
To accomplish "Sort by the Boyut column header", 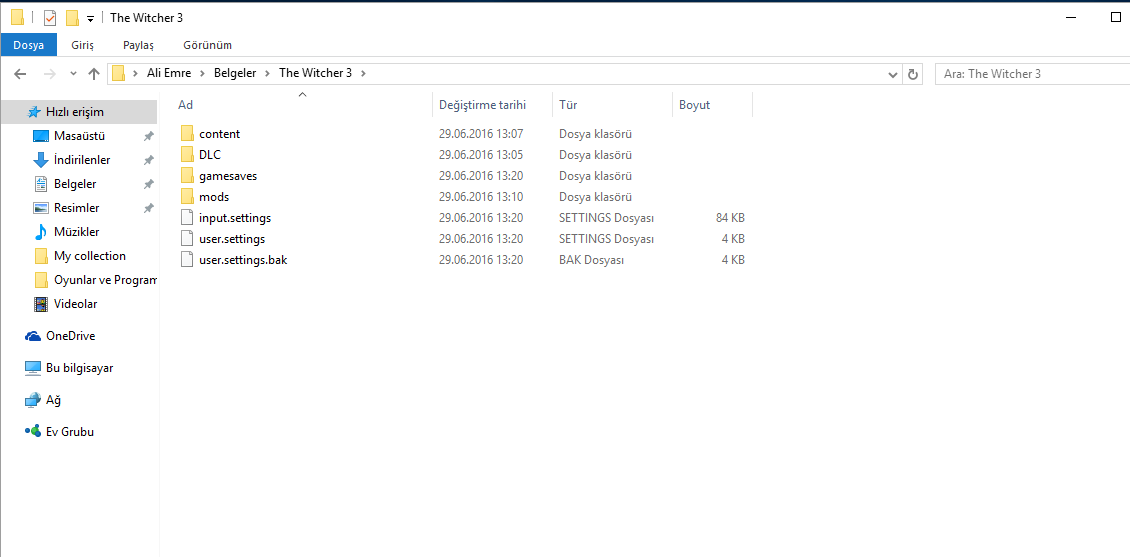I will pyautogui.click(x=713, y=104).
